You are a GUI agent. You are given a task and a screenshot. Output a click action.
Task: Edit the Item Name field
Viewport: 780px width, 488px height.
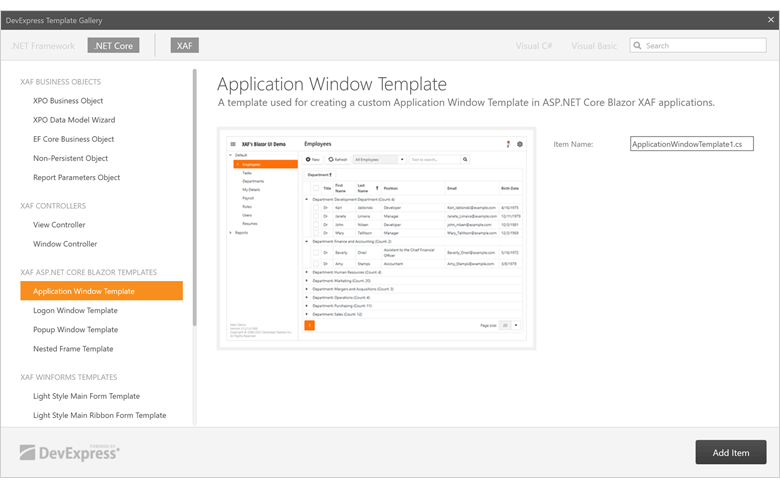691,144
